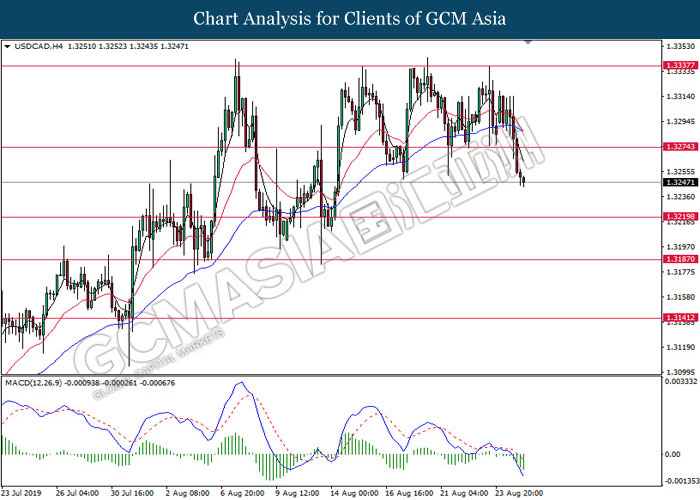Click the 1.30995 price axis value
700x500 pixels.
[x=680, y=372]
